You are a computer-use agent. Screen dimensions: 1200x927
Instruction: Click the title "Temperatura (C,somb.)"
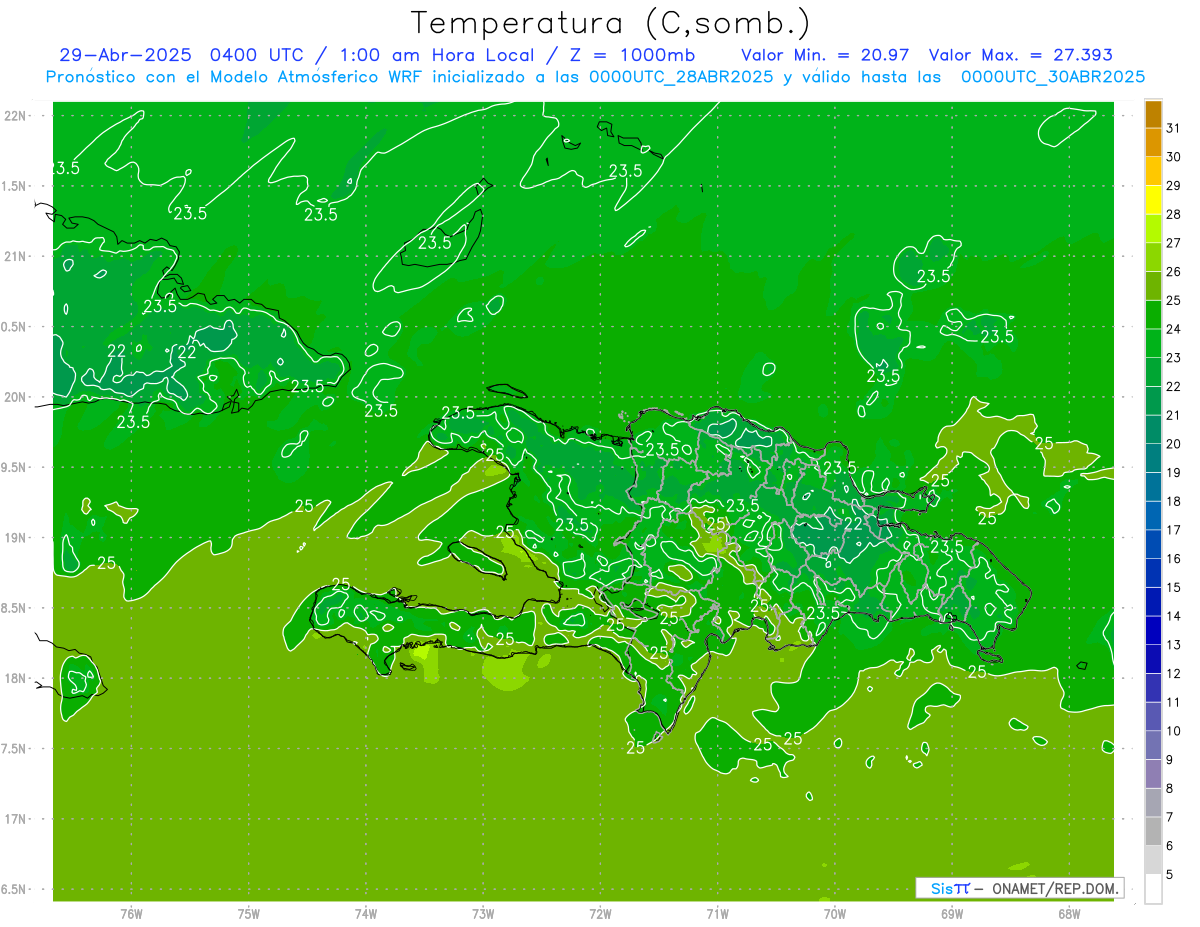[x=611, y=23]
